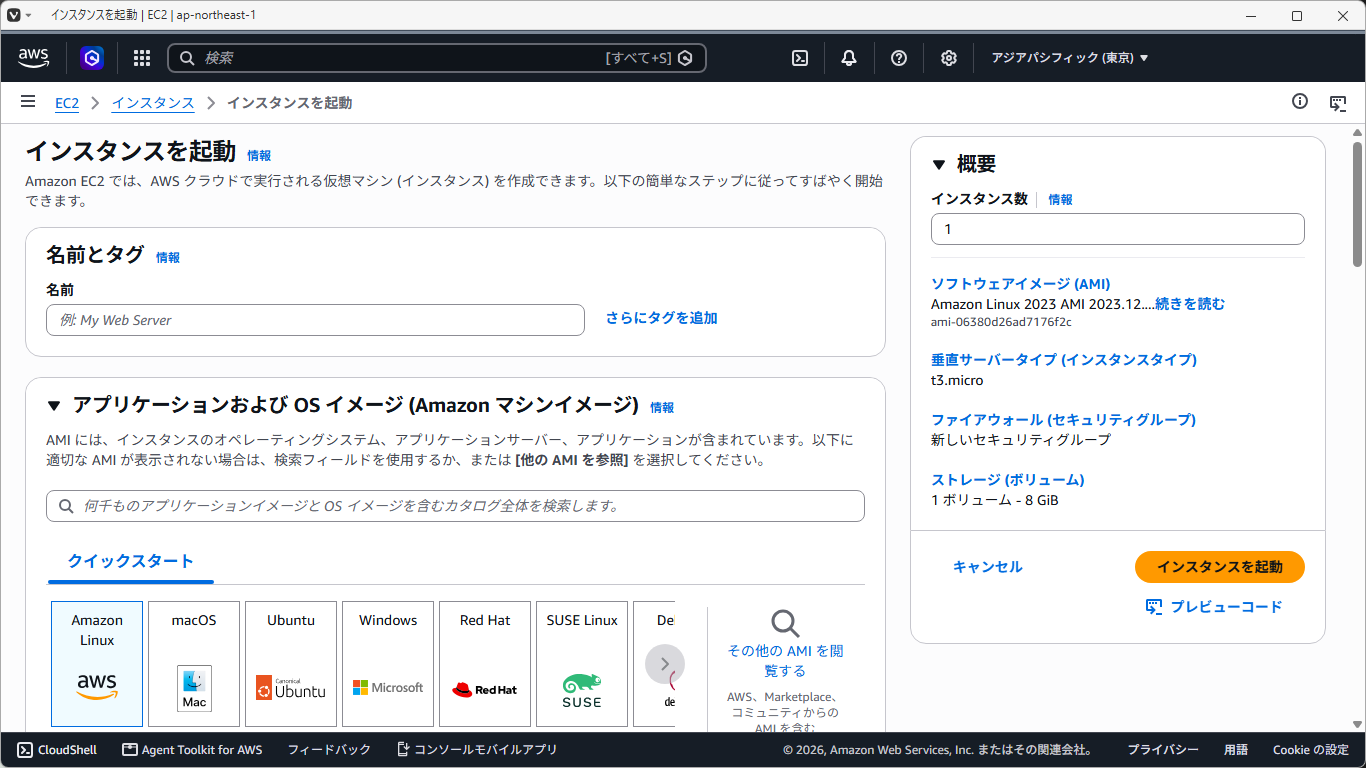Select the macOS AMI tile
The height and width of the screenshot is (768, 1366).
click(x=194, y=664)
